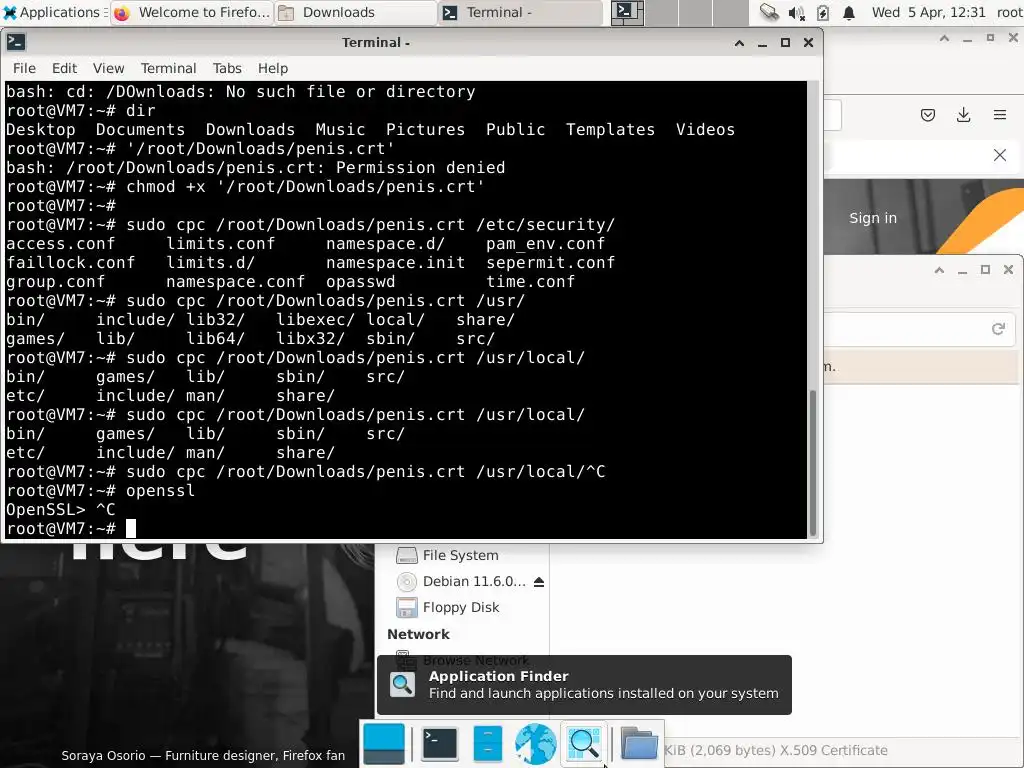Screen dimensions: 1024x768
Task: Click the date and time clock
Action: point(928,12)
